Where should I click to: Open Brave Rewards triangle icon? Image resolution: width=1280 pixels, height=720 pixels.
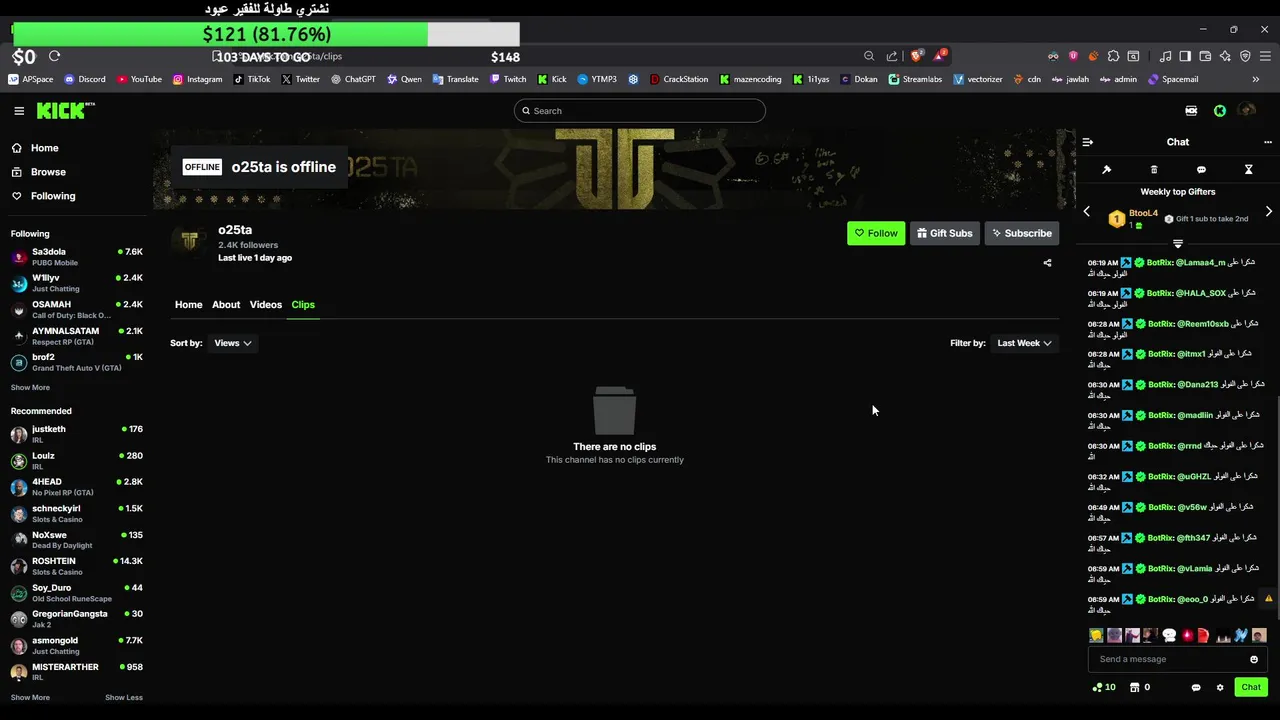[x=939, y=56]
